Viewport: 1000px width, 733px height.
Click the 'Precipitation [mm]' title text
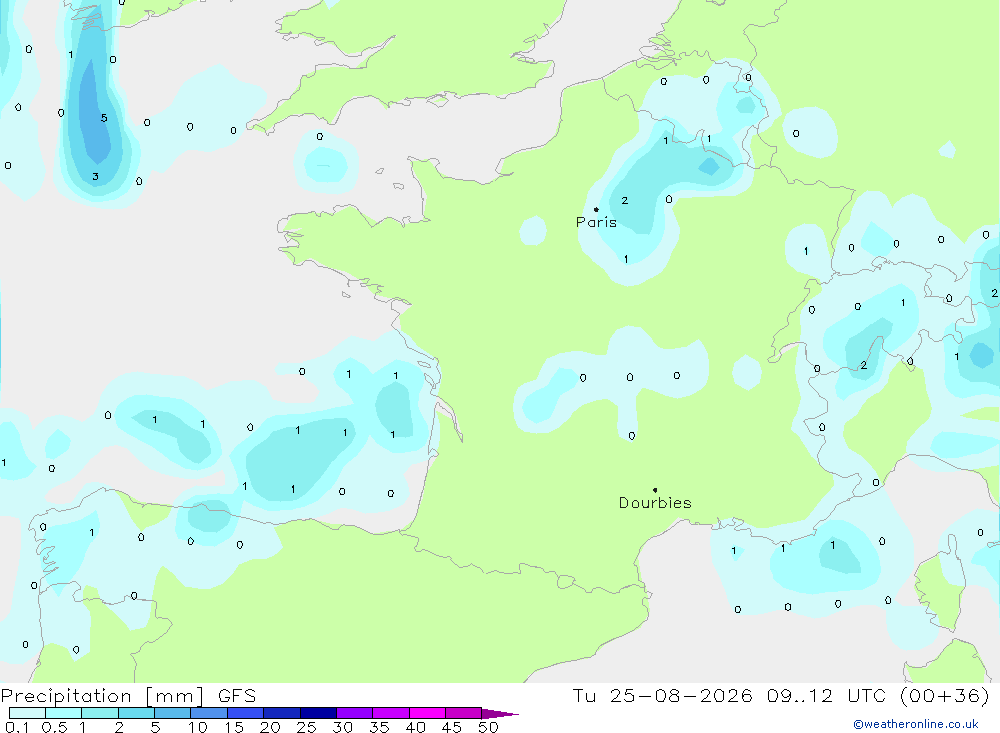pyautogui.click(x=102, y=696)
